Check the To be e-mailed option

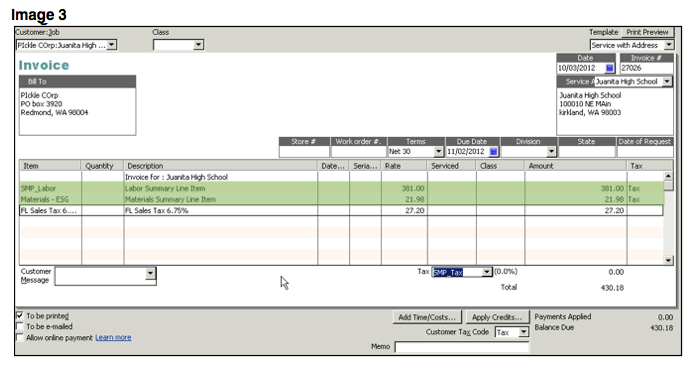(20, 326)
